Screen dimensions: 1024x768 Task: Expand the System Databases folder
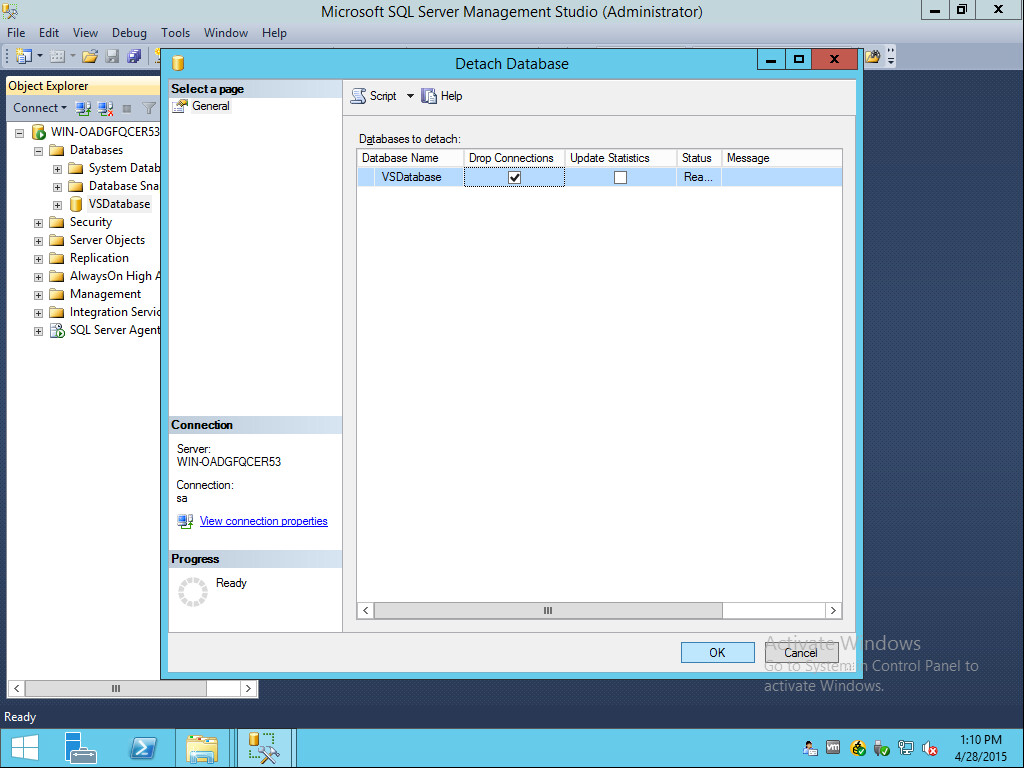[57, 169]
